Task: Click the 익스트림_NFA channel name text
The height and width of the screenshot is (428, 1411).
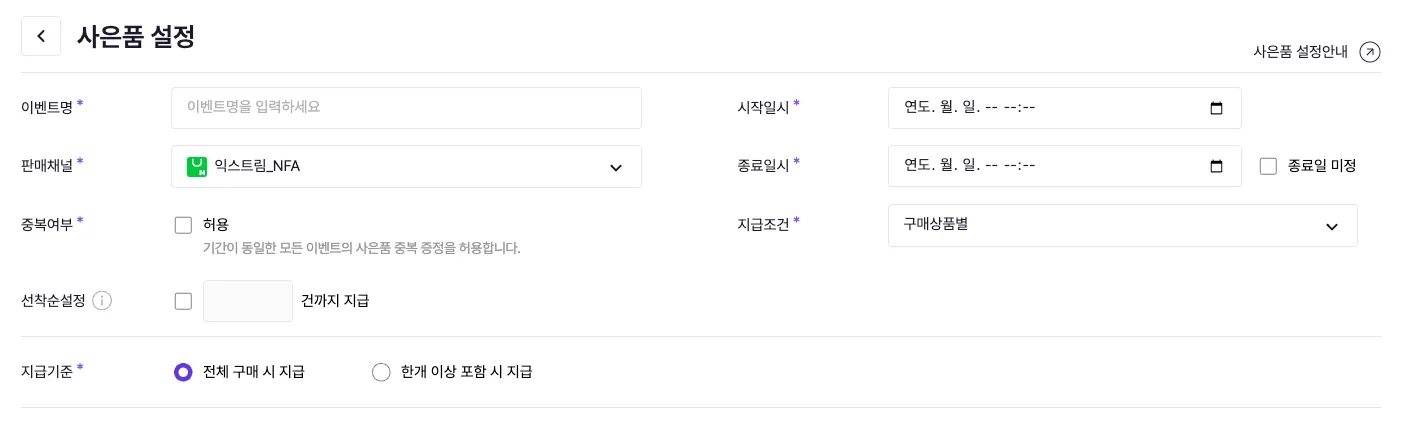Action: 257,166
